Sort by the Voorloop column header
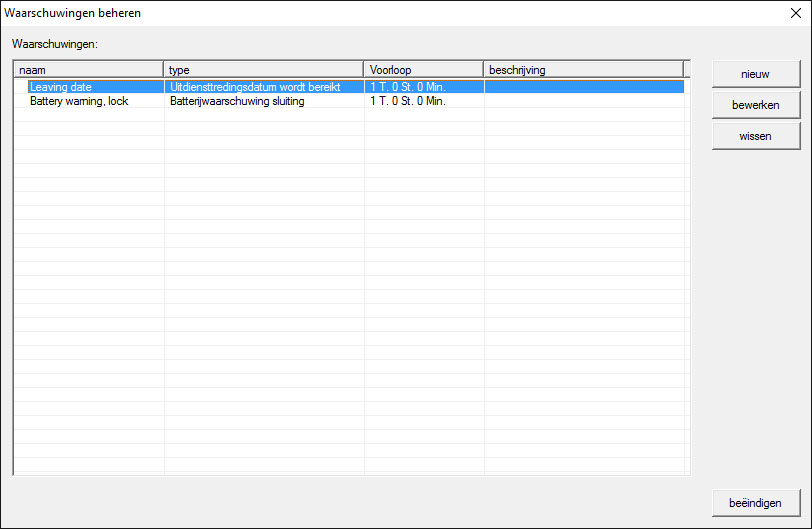 point(423,69)
